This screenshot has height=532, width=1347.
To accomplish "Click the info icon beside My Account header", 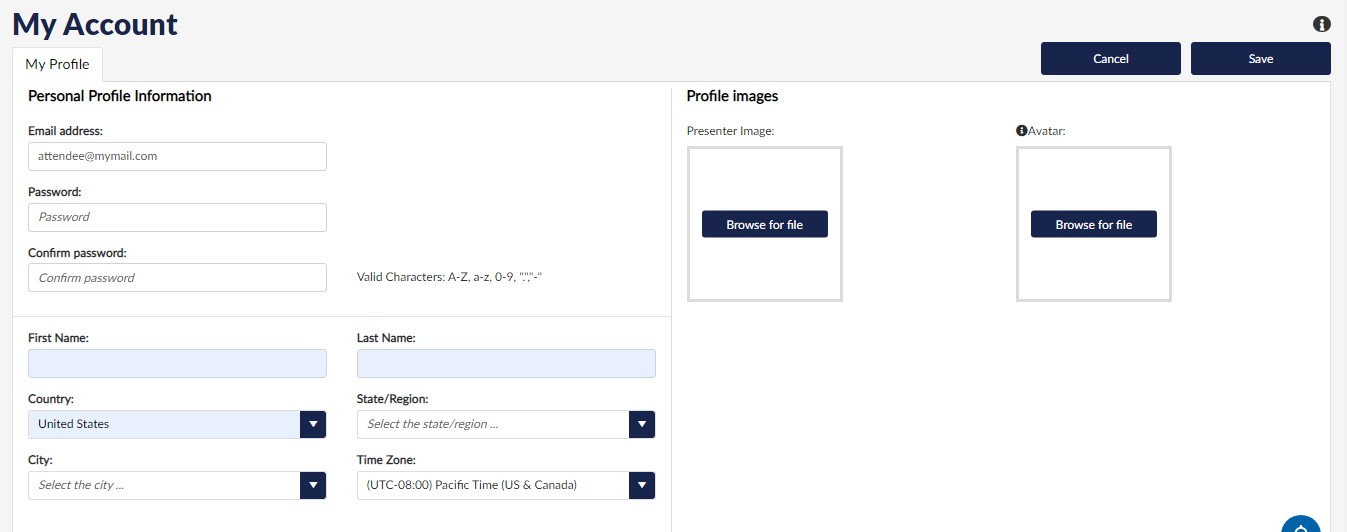I will point(1321,24).
